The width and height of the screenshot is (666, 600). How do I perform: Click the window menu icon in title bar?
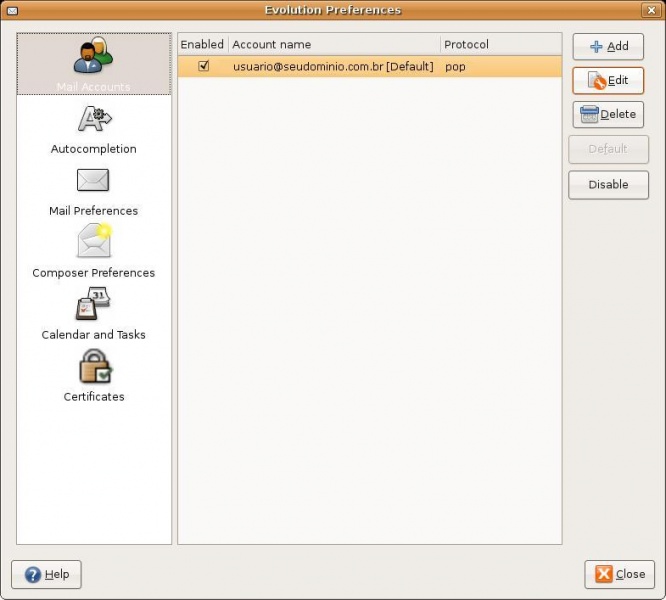[x=12, y=10]
